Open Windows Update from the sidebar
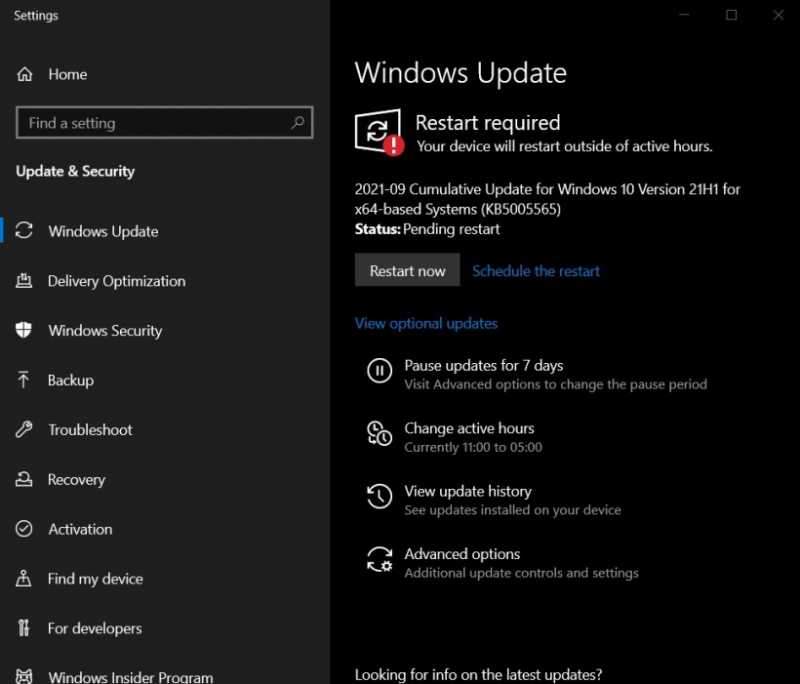800x684 pixels. click(x=103, y=231)
